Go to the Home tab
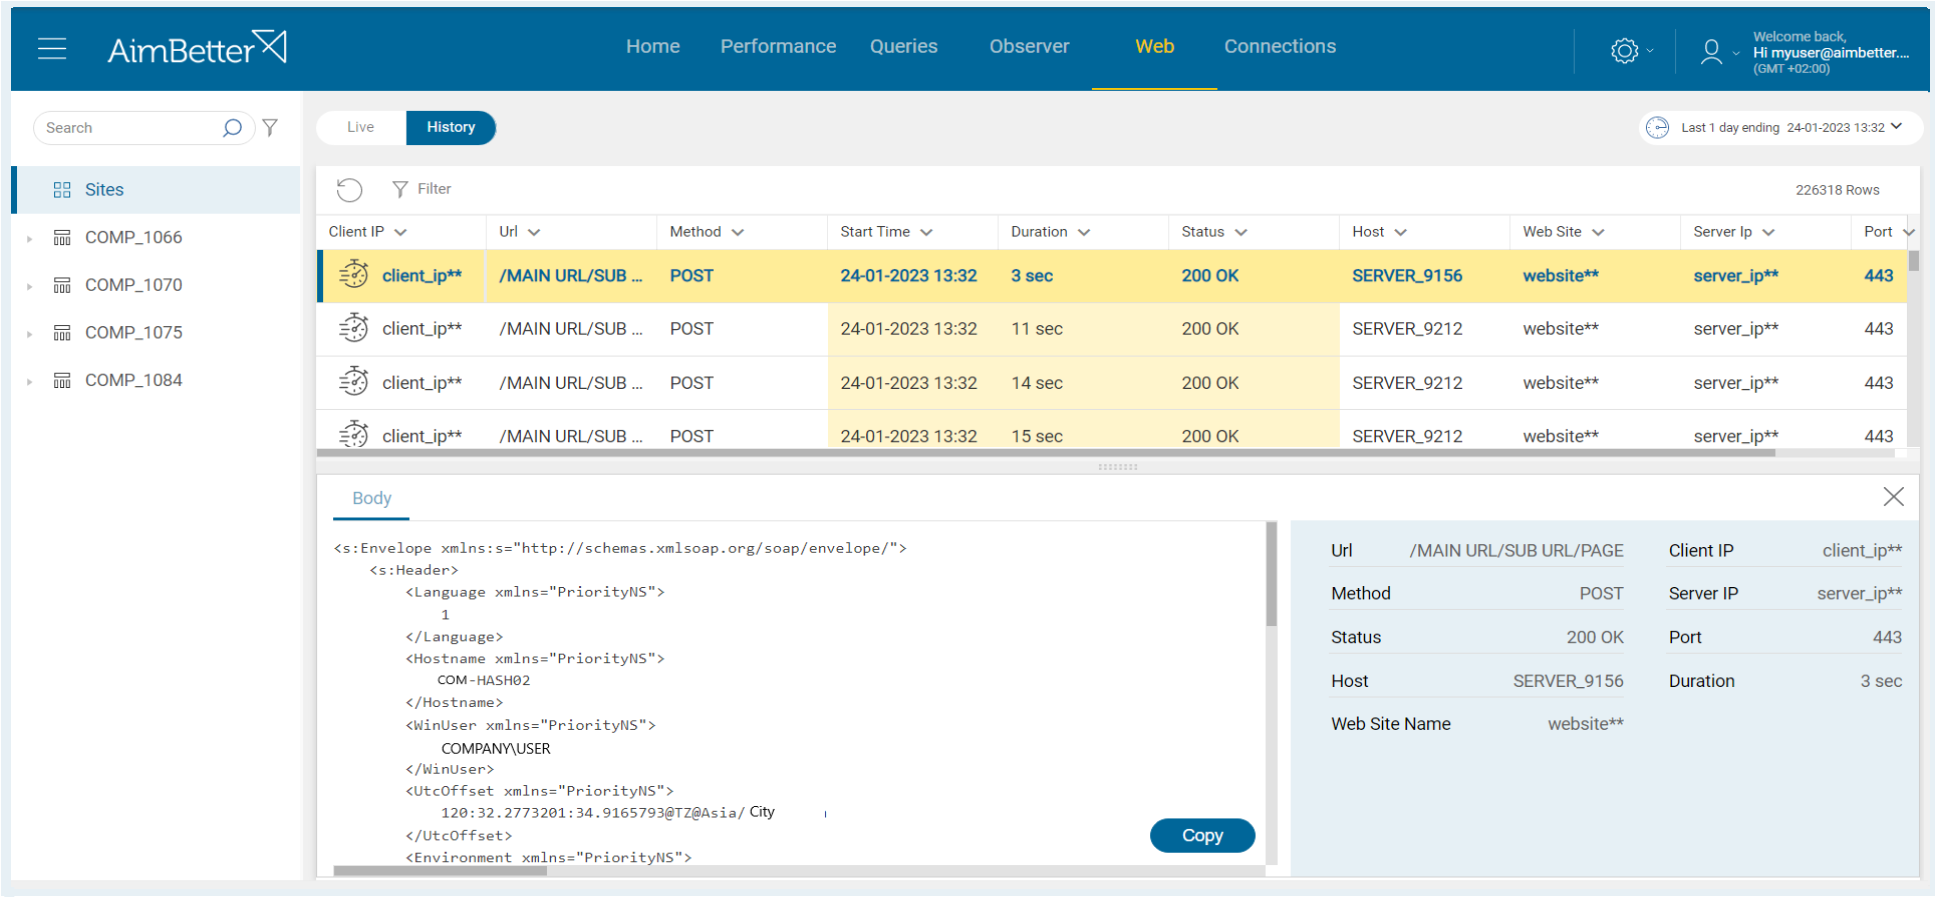This screenshot has height=897, width=1937. pos(653,46)
